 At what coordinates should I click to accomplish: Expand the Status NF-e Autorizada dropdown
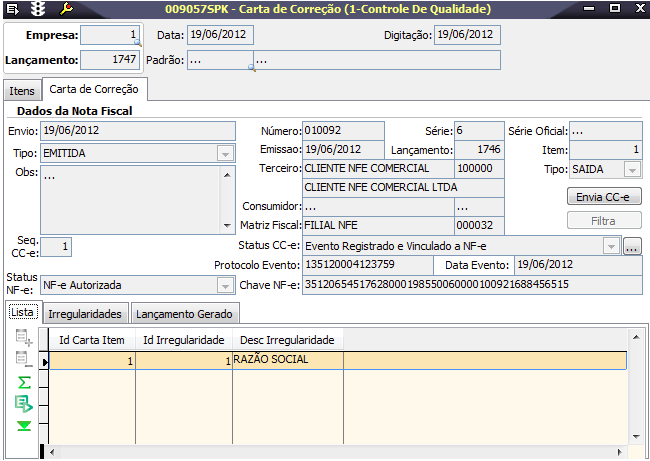click(x=225, y=285)
